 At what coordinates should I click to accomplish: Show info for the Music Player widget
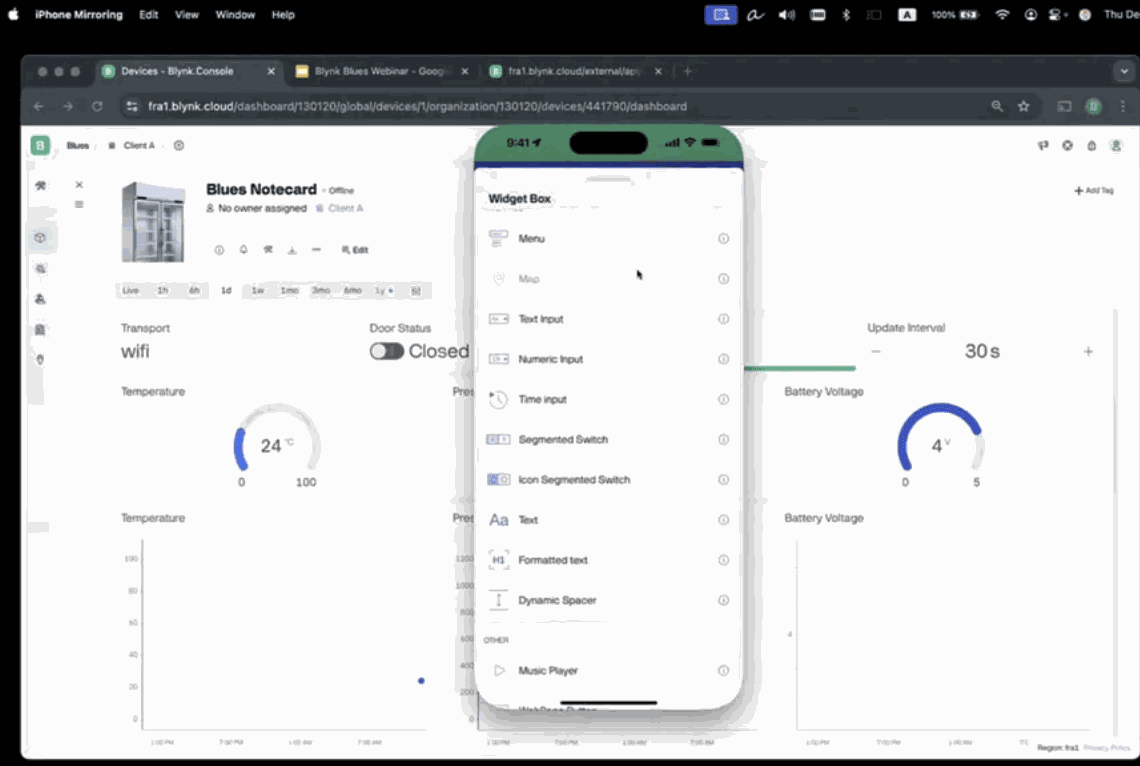coord(723,671)
